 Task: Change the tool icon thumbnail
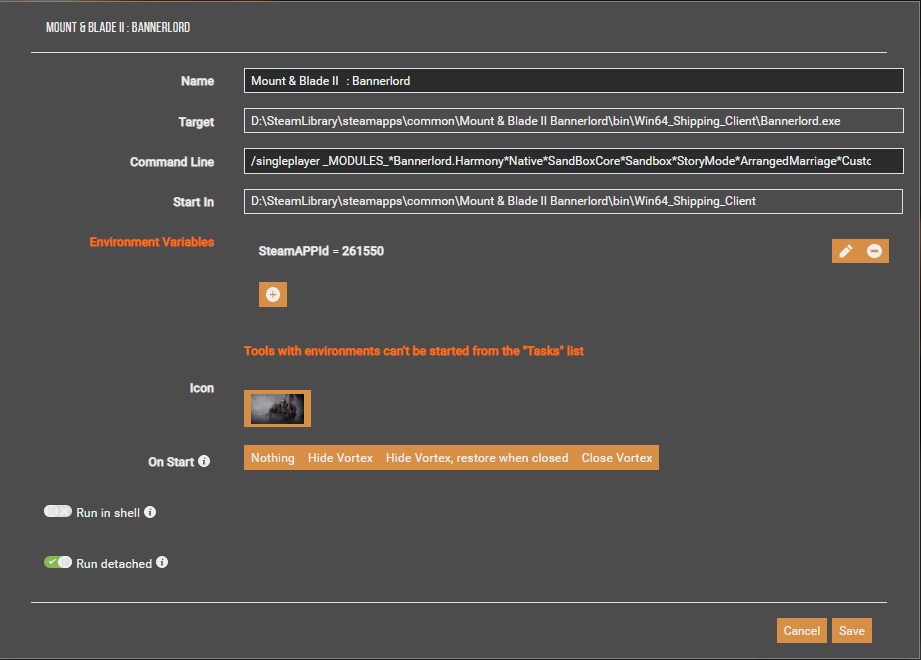point(277,409)
